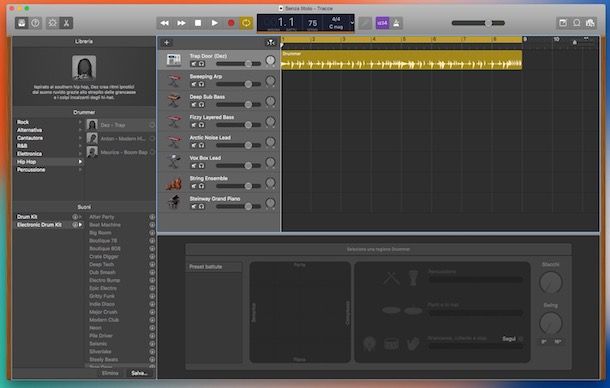Open the Media Browser button
This screenshot has height=388, width=610.
click(x=590, y=23)
